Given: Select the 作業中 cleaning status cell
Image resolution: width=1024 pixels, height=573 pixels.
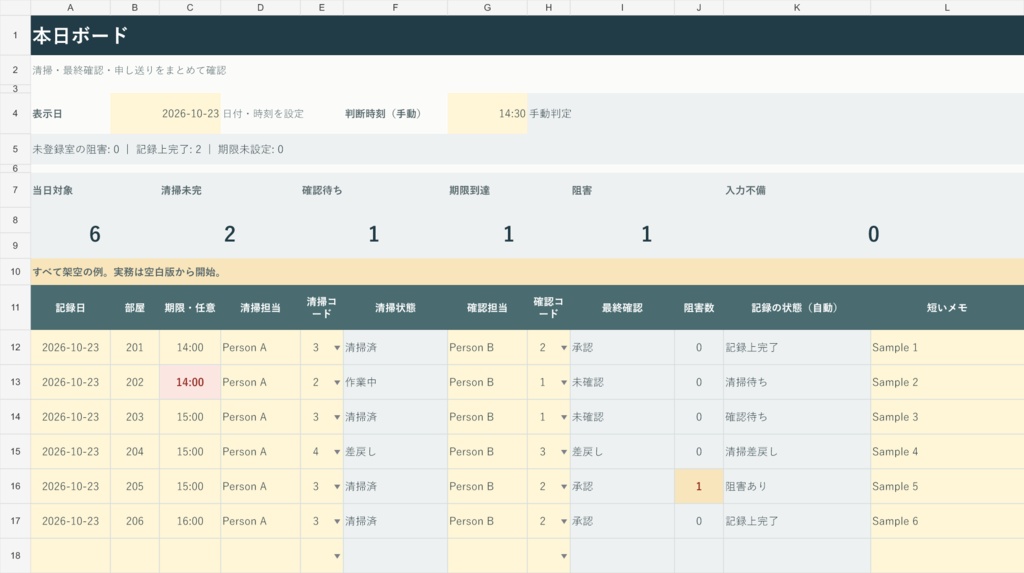Looking at the screenshot, I should click(x=395, y=382).
